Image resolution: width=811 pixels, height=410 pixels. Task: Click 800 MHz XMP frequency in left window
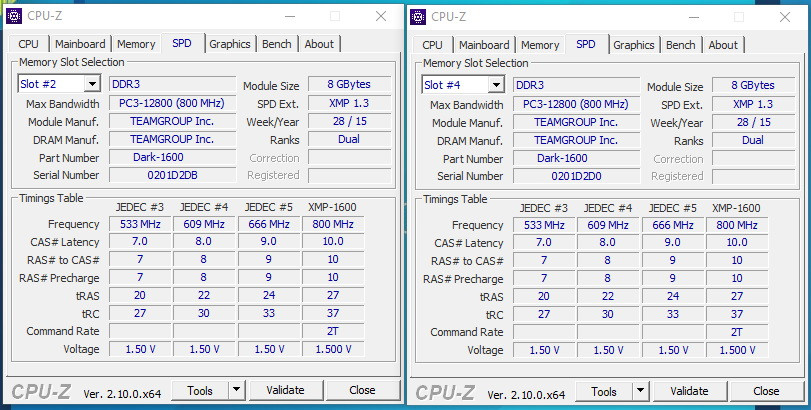click(x=333, y=224)
